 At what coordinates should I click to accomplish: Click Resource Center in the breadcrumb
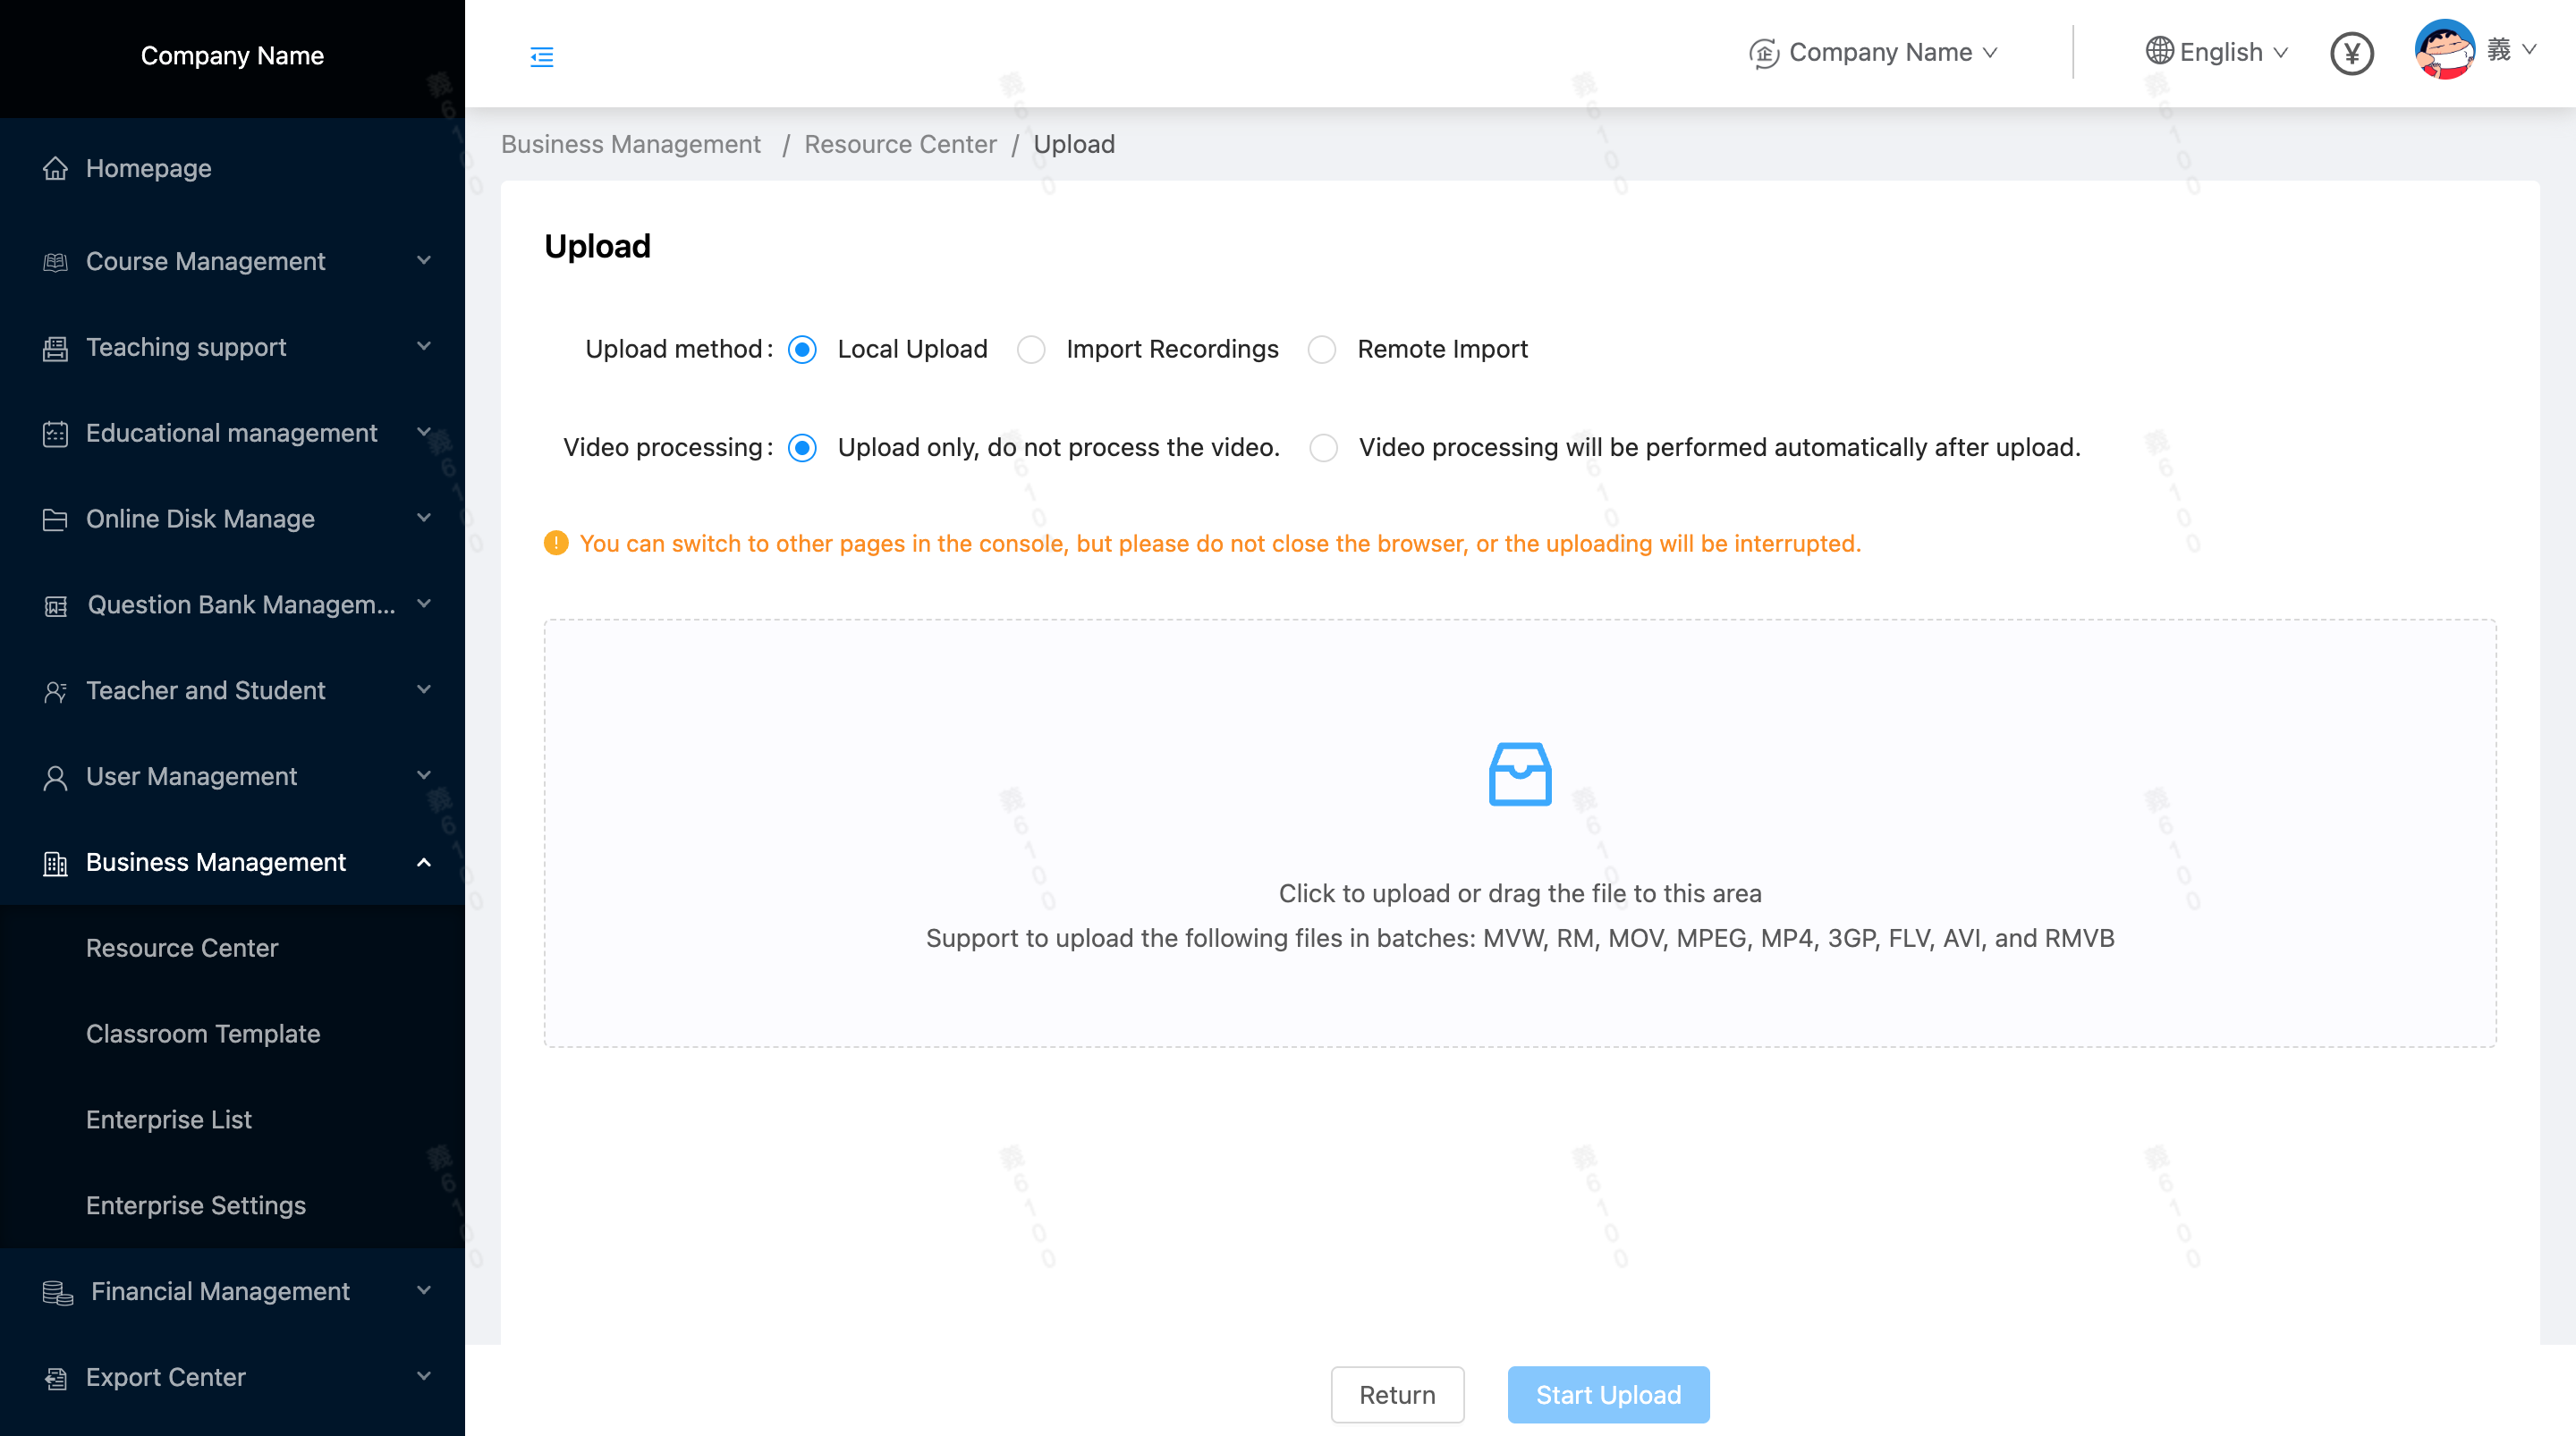900,144
